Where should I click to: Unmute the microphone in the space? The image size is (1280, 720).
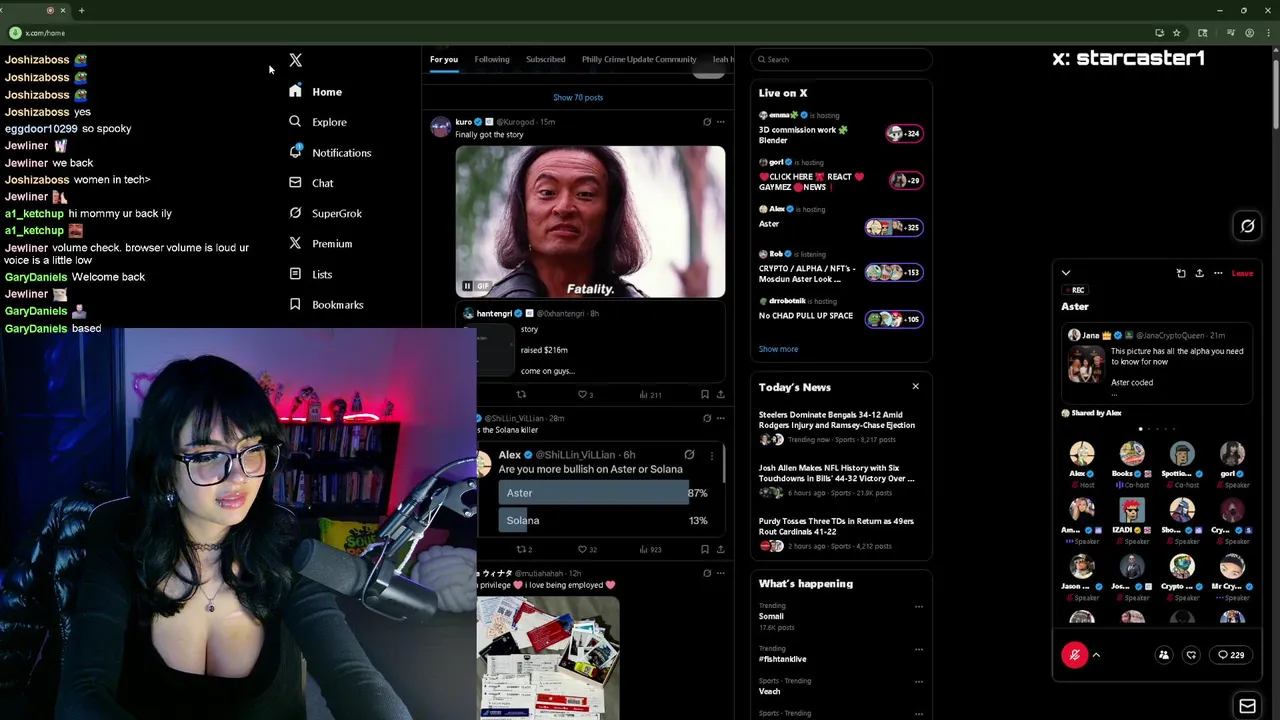[x=1075, y=655]
